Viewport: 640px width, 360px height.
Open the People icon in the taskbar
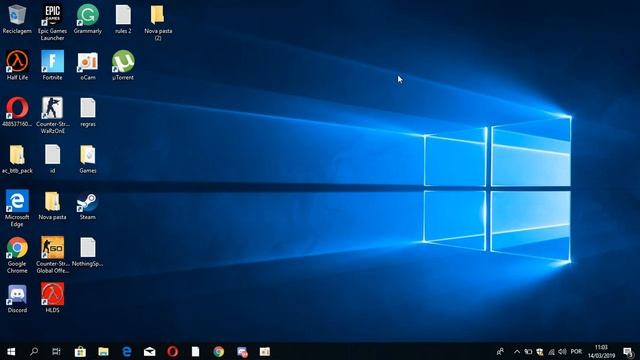500,351
